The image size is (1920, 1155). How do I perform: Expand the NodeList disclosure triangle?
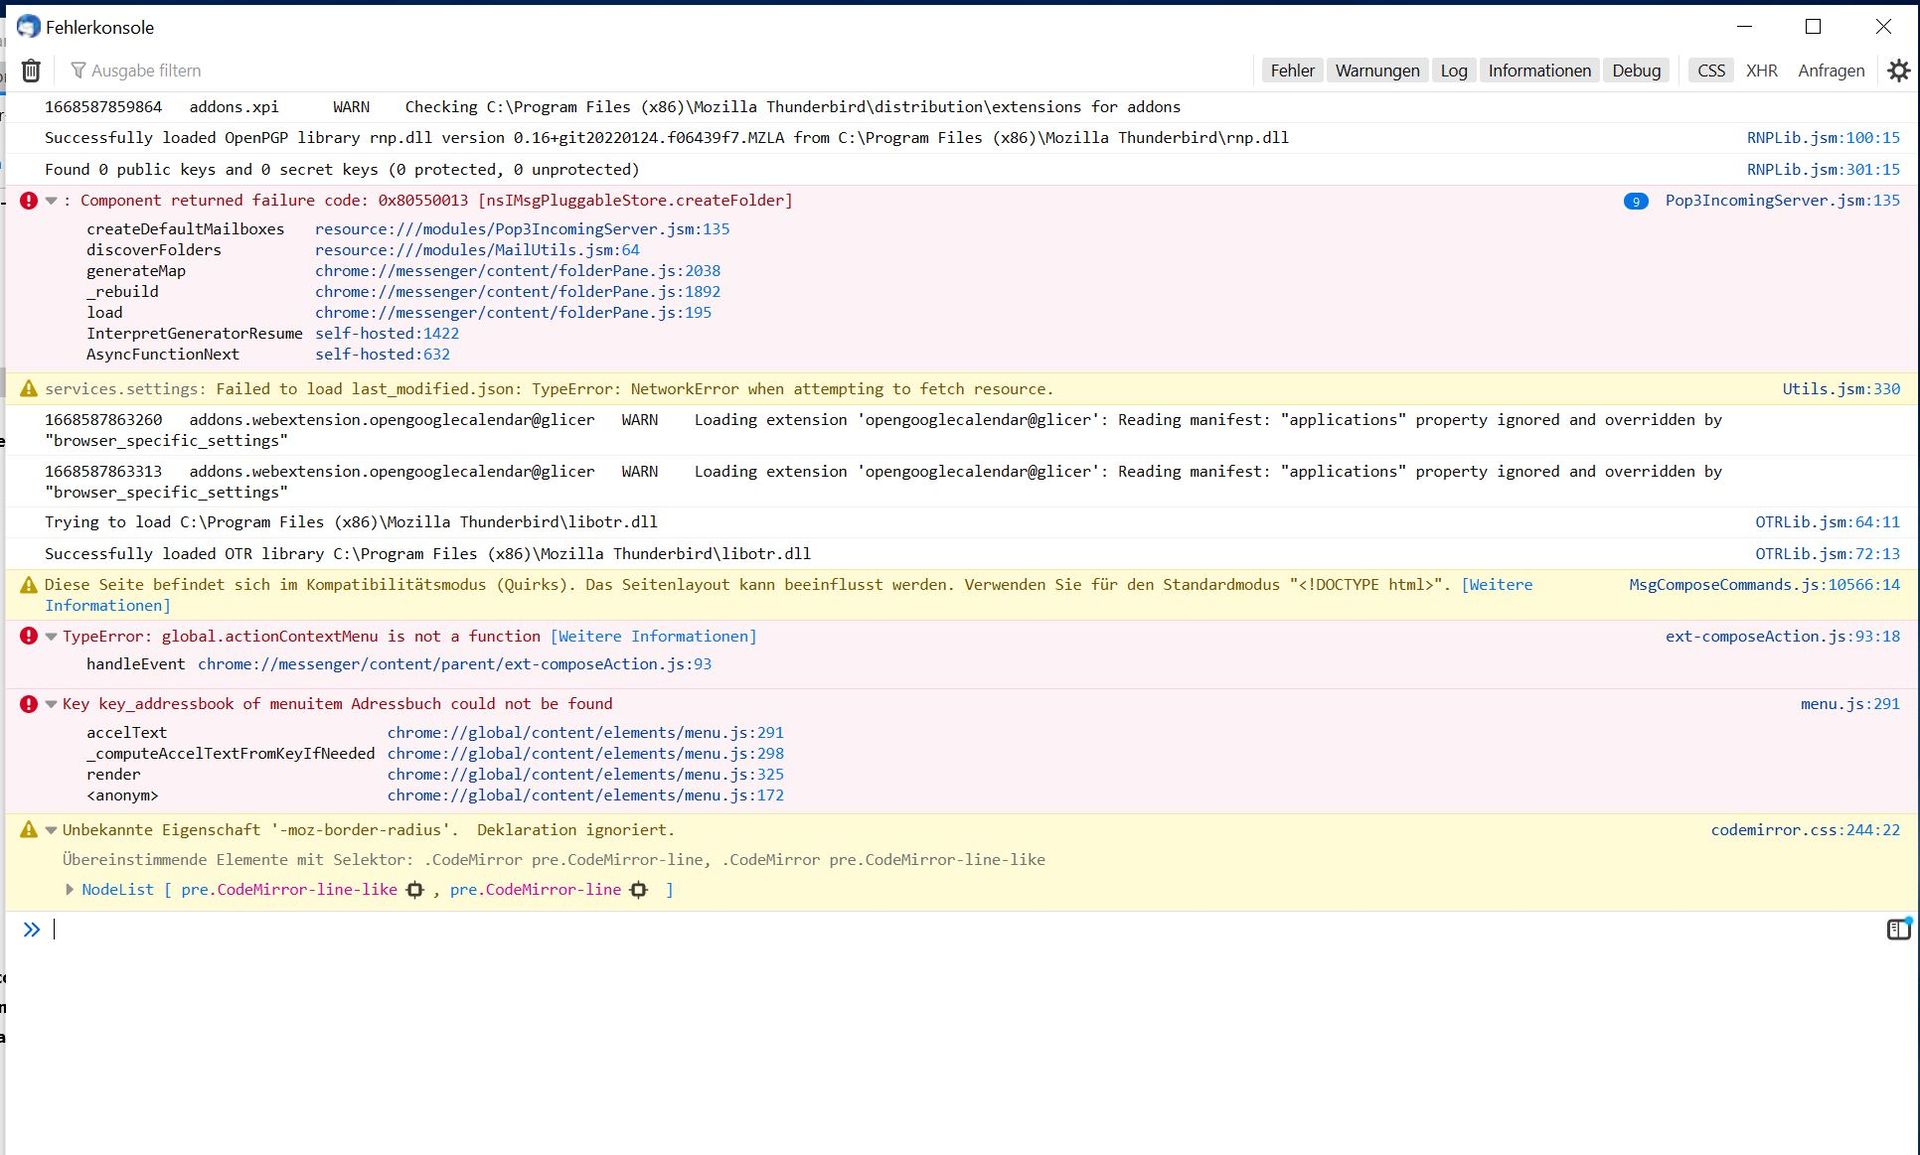(x=69, y=890)
